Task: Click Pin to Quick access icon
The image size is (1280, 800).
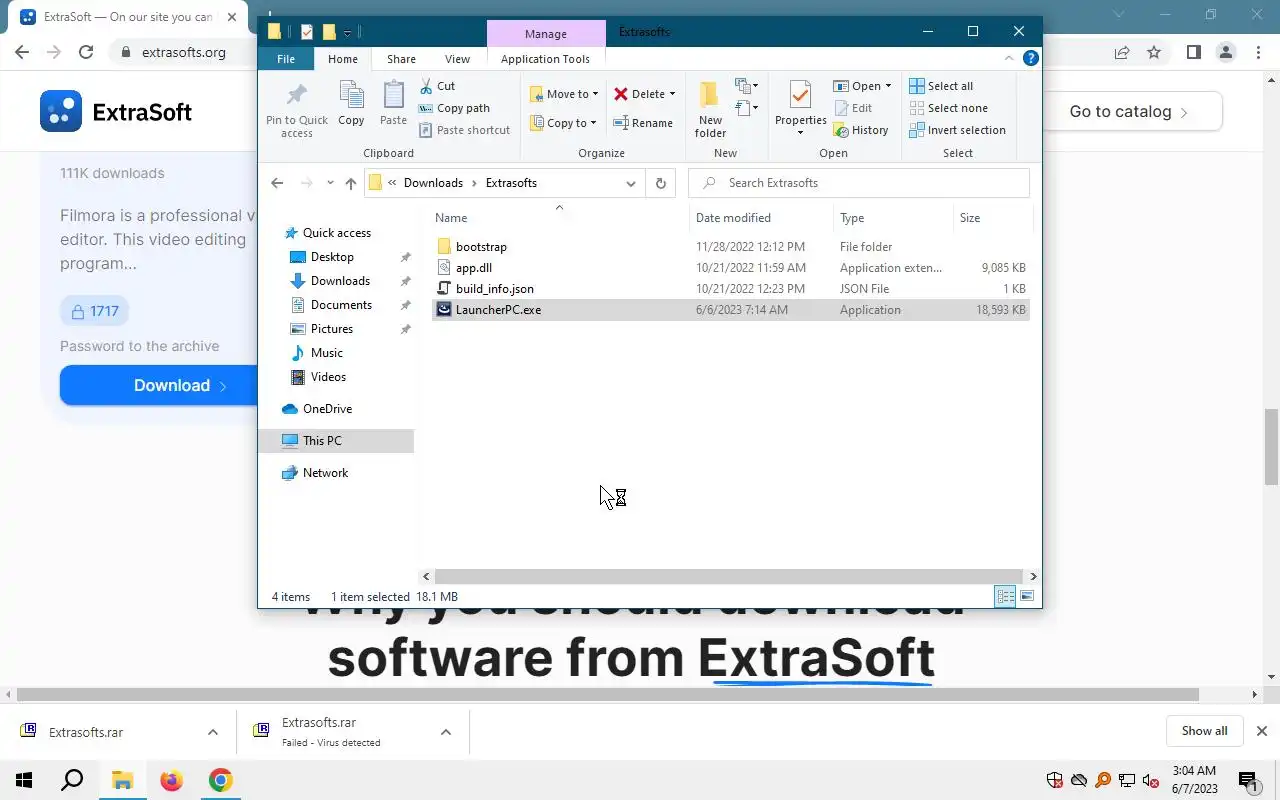Action: tap(297, 109)
